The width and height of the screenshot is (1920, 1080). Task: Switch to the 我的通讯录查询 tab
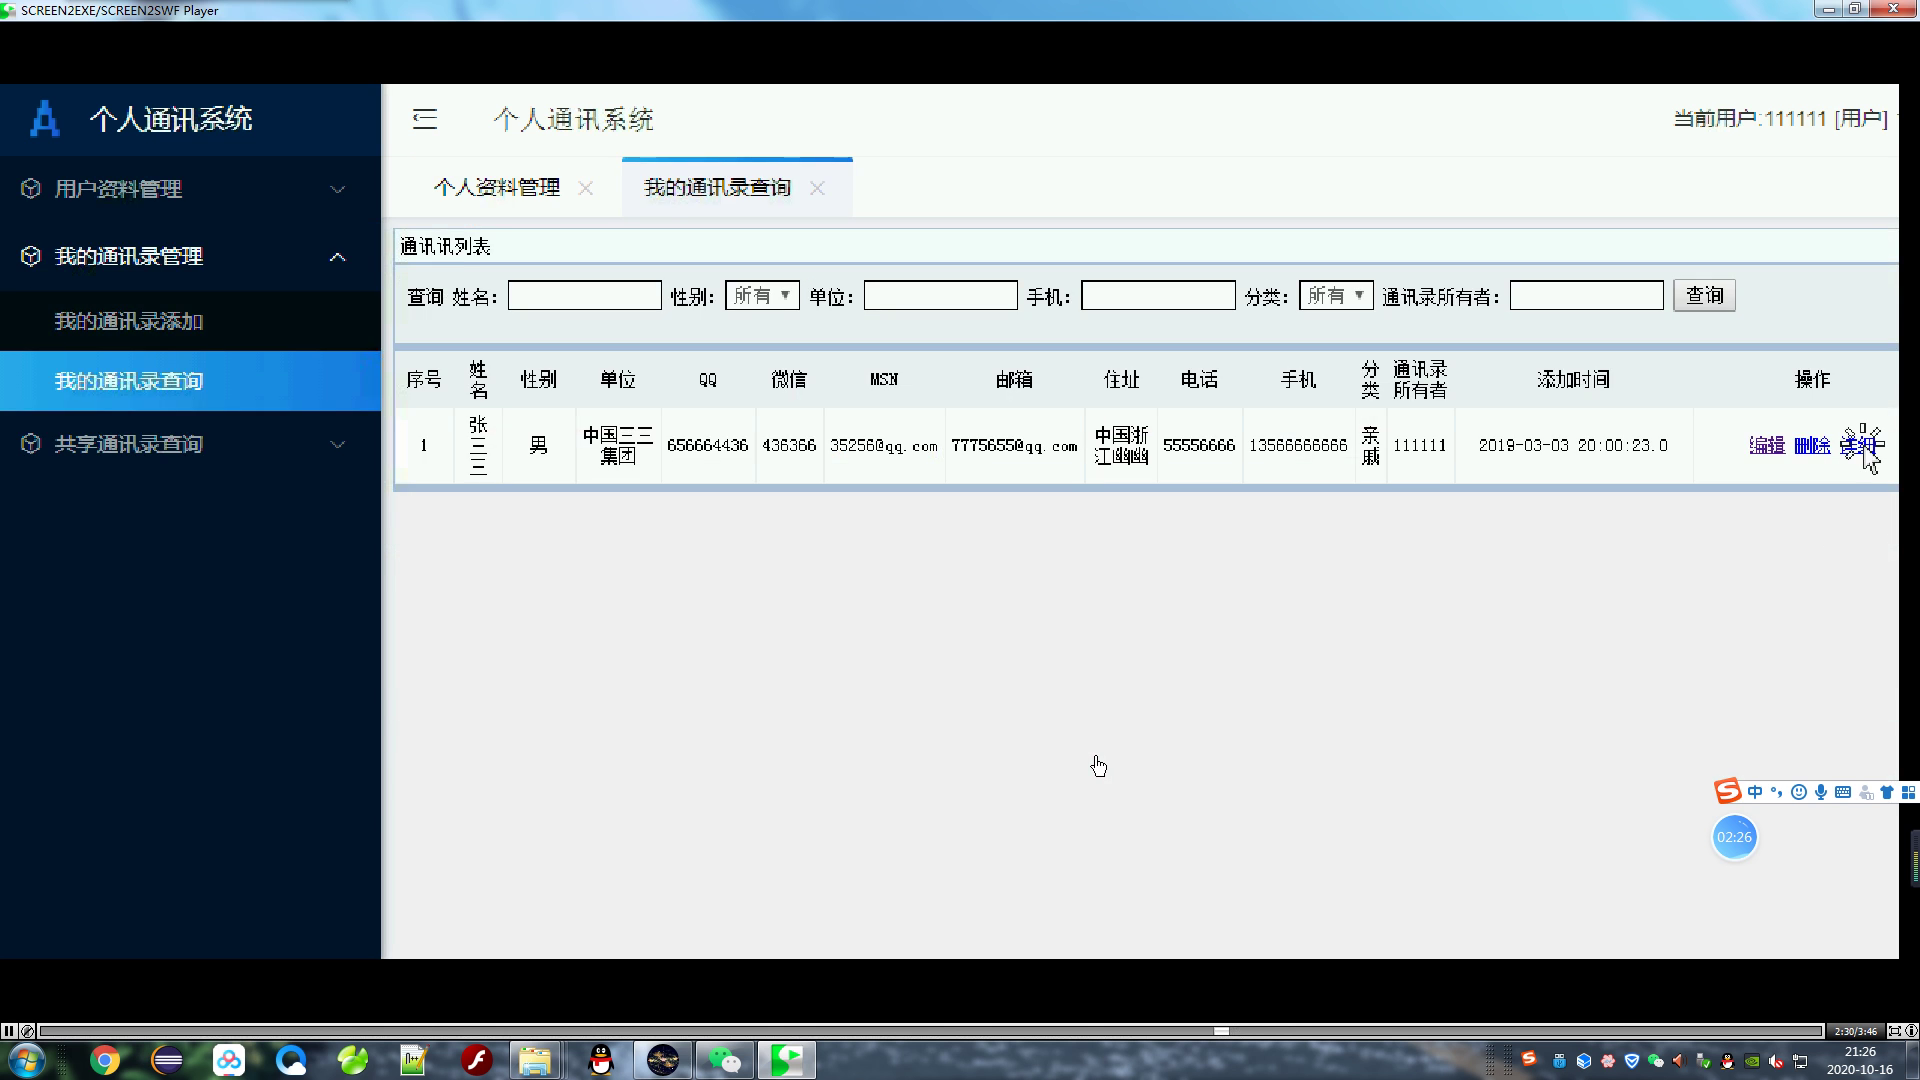tap(717, 187)
